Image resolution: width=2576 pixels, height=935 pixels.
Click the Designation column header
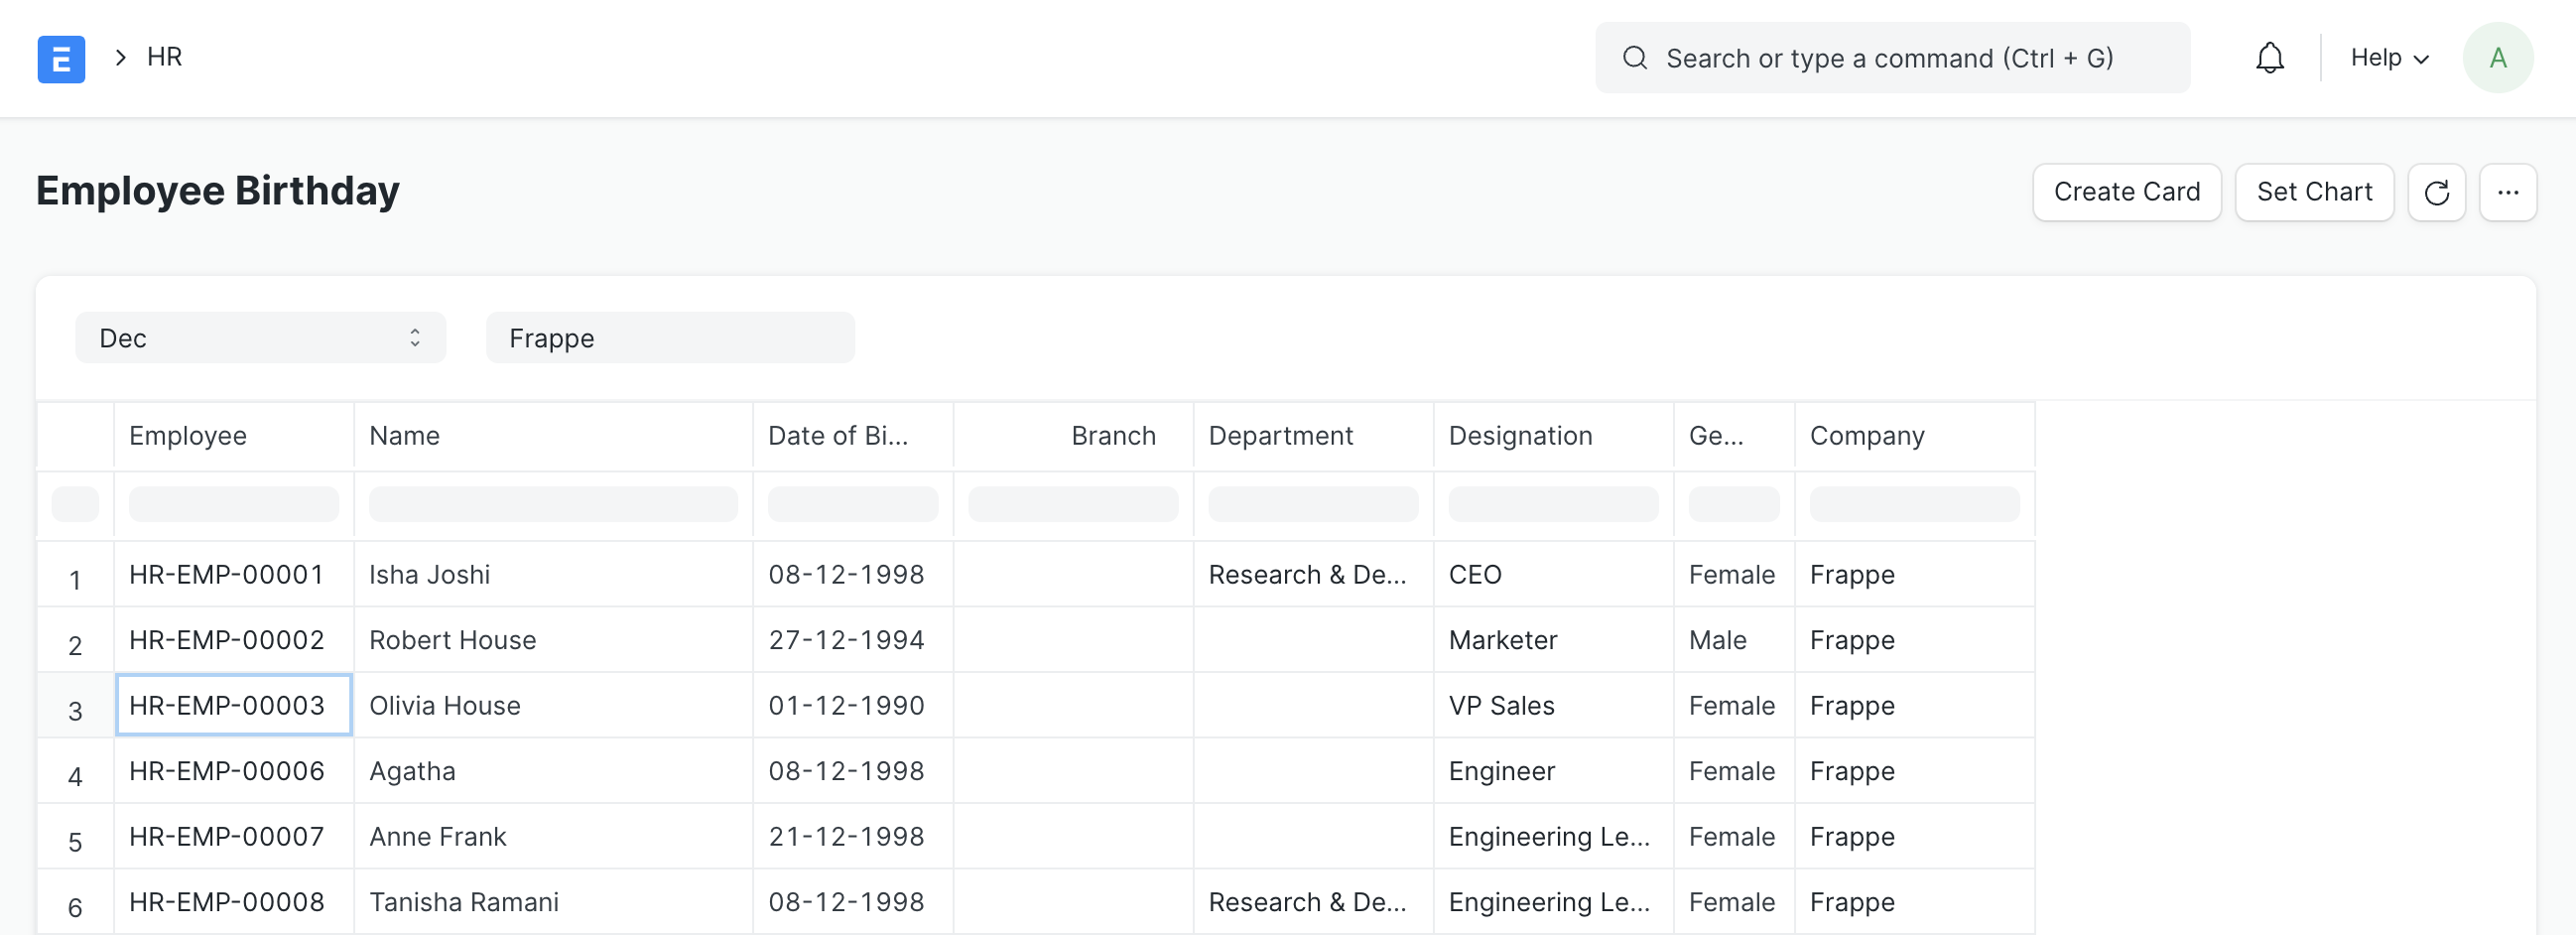[x=1520, y=436]
